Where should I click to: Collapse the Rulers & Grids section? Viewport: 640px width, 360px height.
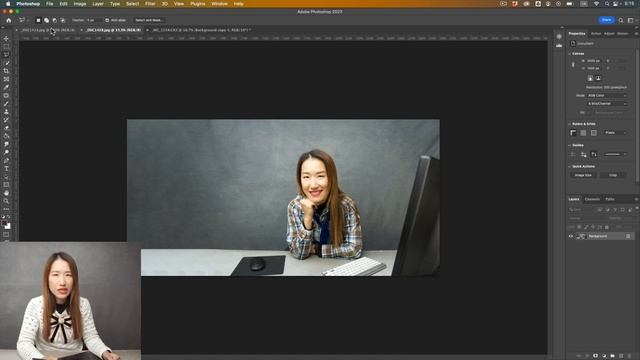[570, 124]
